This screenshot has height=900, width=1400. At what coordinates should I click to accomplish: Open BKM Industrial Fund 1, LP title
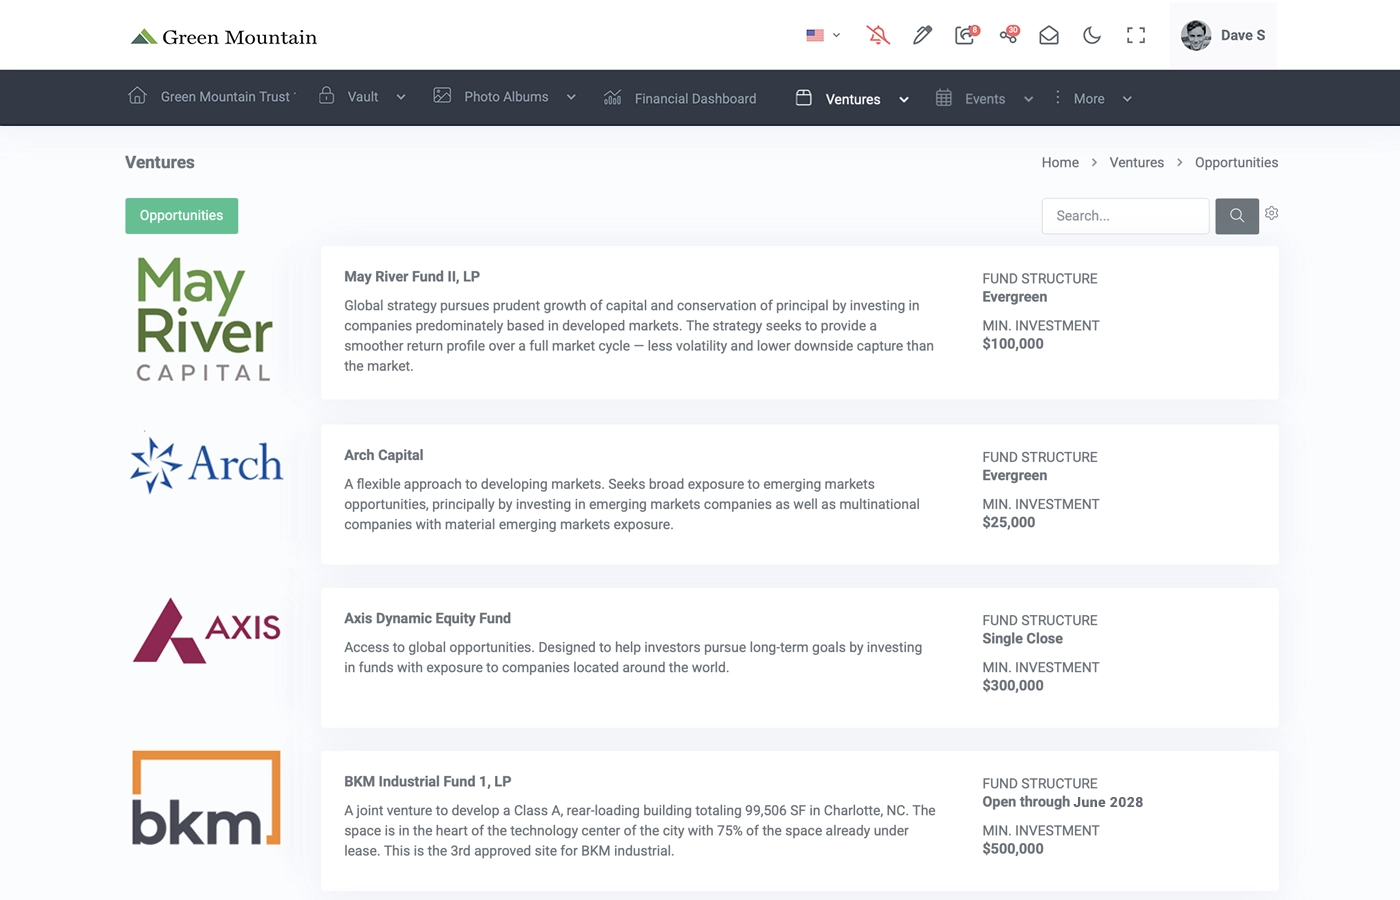point(427,781)
